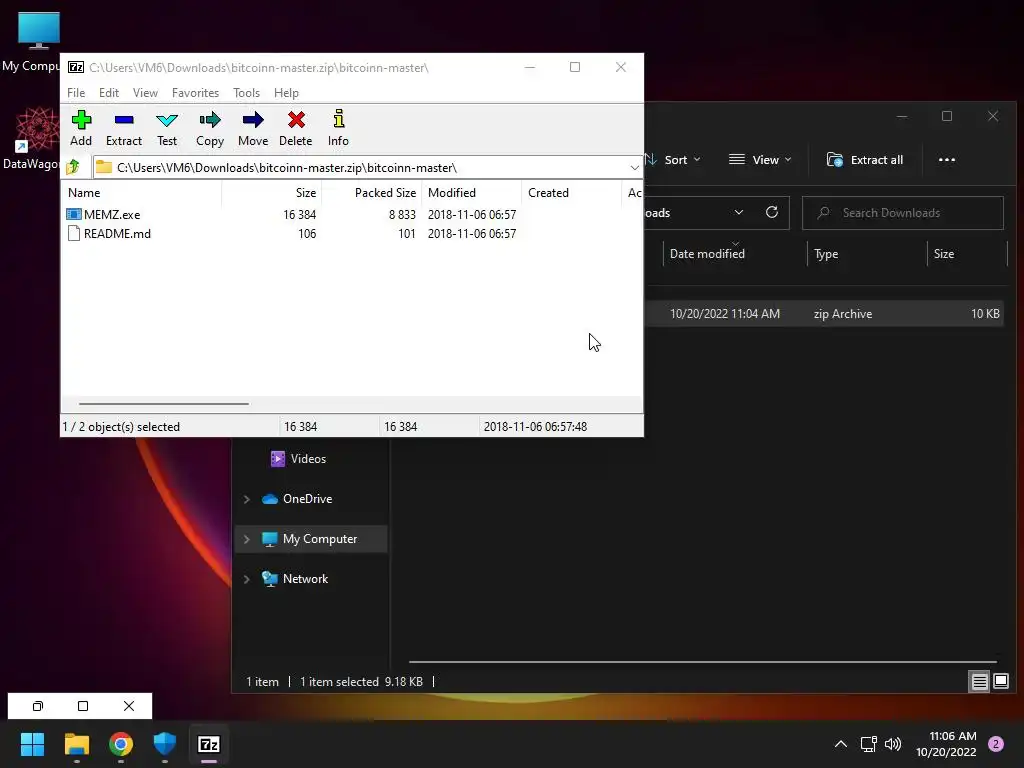
Task: Click Extract all in Explorer
Action: pos(865,159)
